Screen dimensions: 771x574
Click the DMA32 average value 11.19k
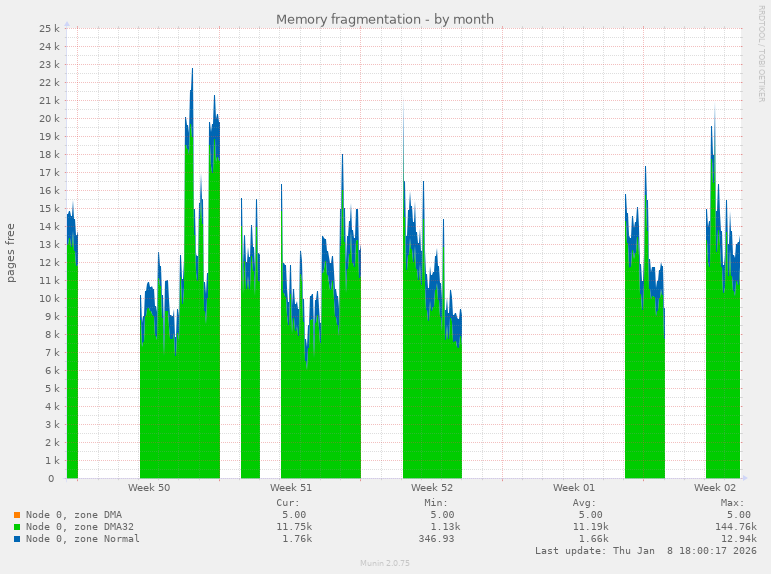(591, 527)
